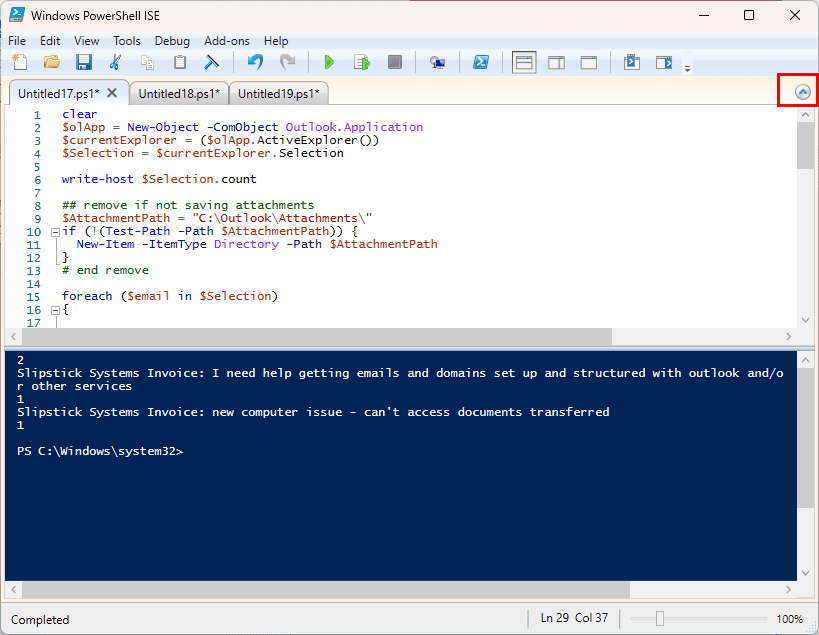Toggle Show Script Pane Right layout
This screenshot has width=819, height=635.
(x=556, y=63)
